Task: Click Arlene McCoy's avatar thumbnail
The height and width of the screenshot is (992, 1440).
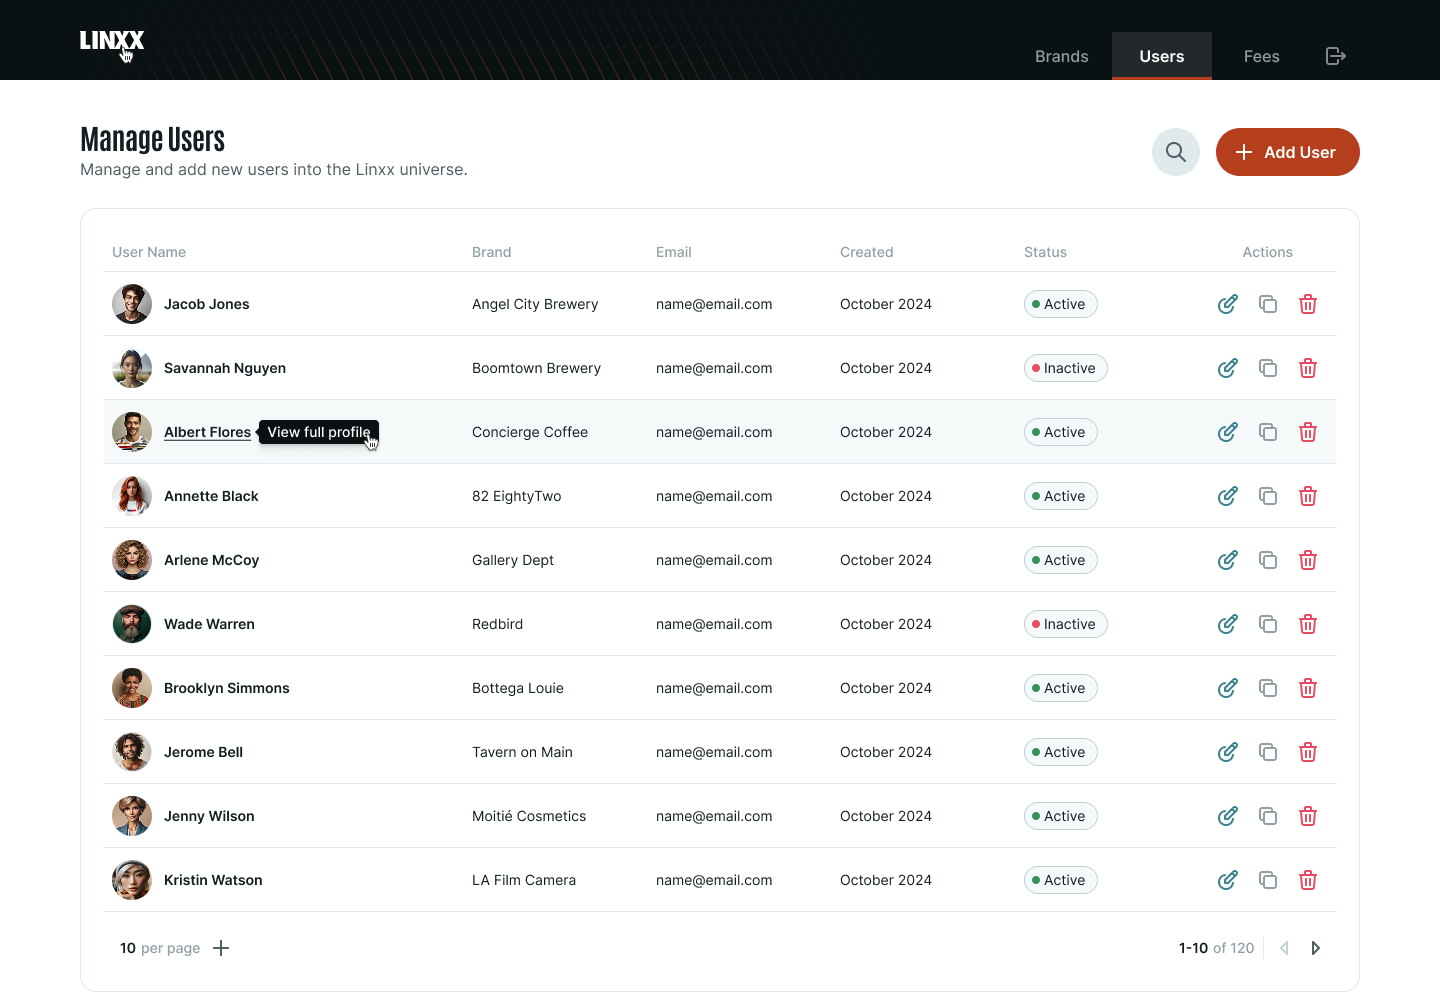Action: point(132,560)
